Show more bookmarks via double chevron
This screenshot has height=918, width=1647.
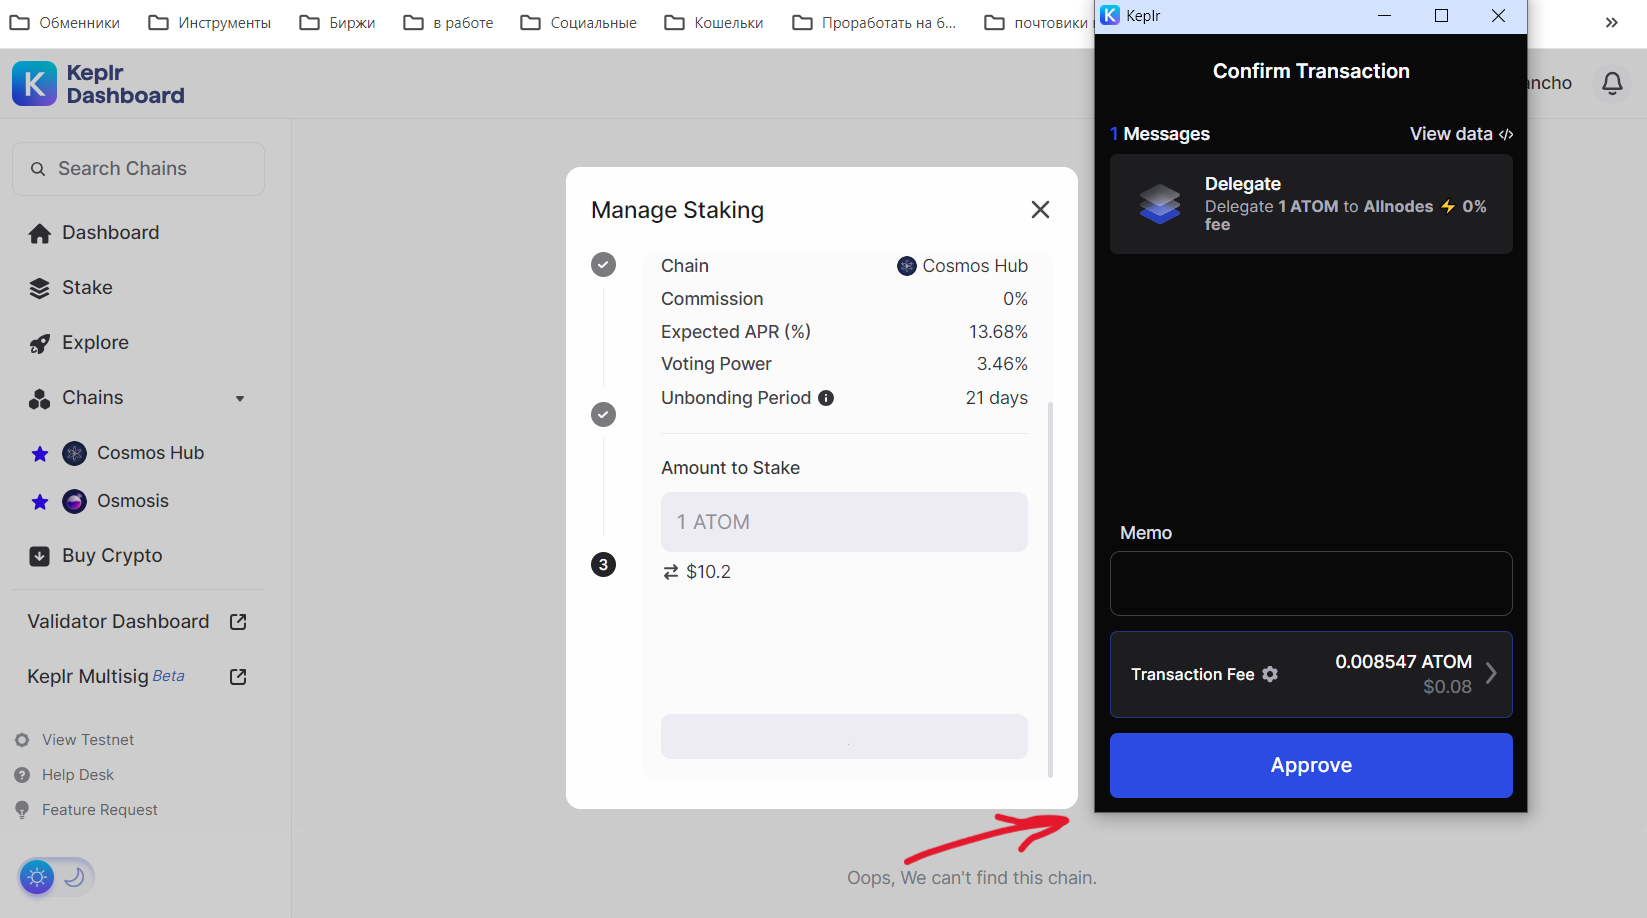tap(1611, 22)
